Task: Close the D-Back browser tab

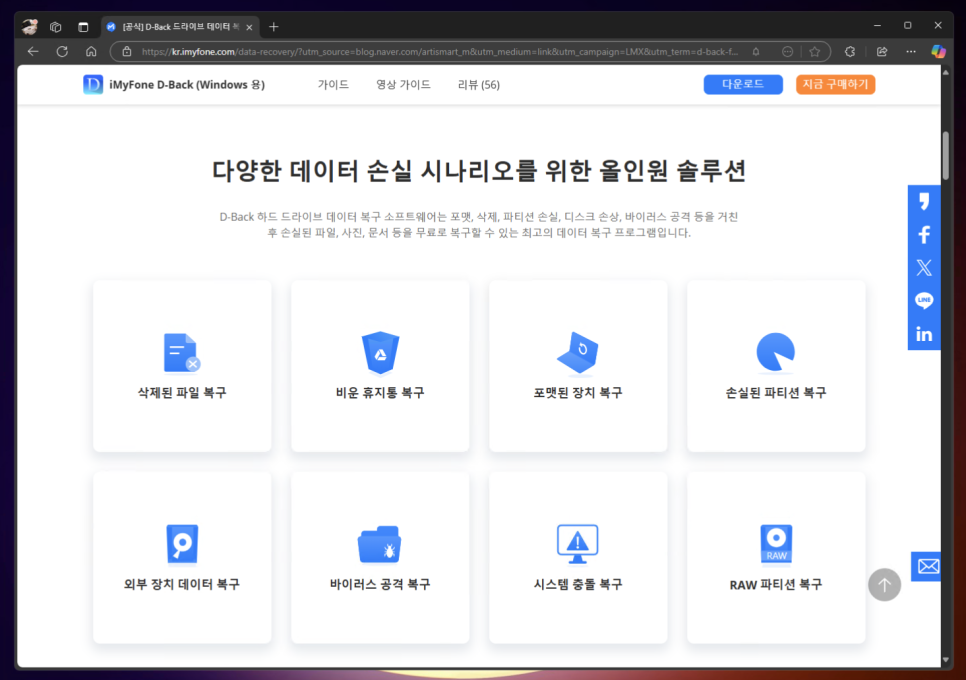Action: (x=250, y=27)
